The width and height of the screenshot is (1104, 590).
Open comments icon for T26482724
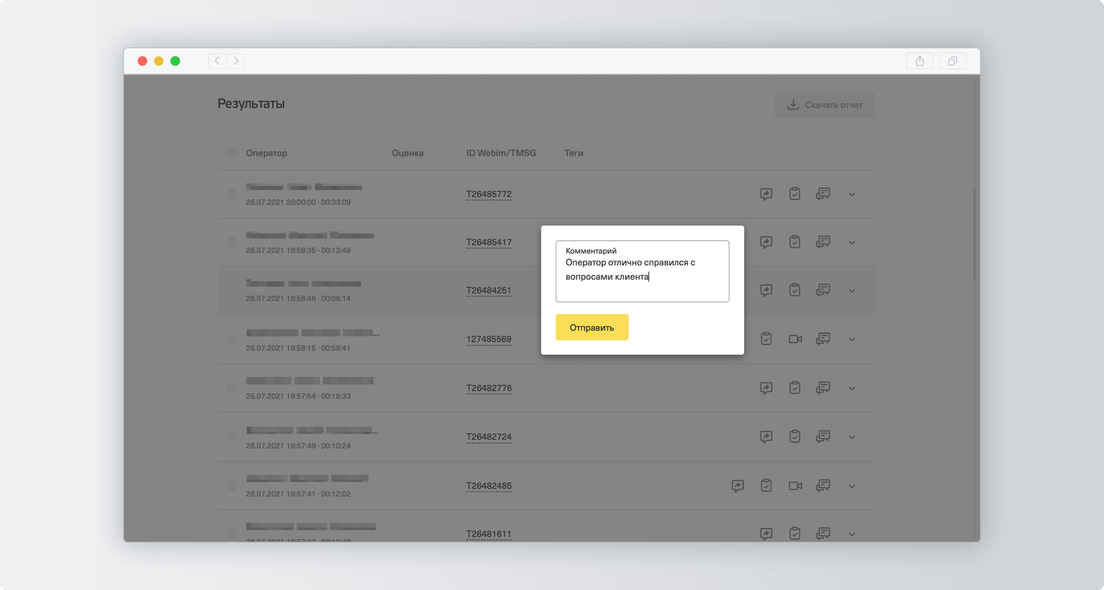[x=823, y=436]
